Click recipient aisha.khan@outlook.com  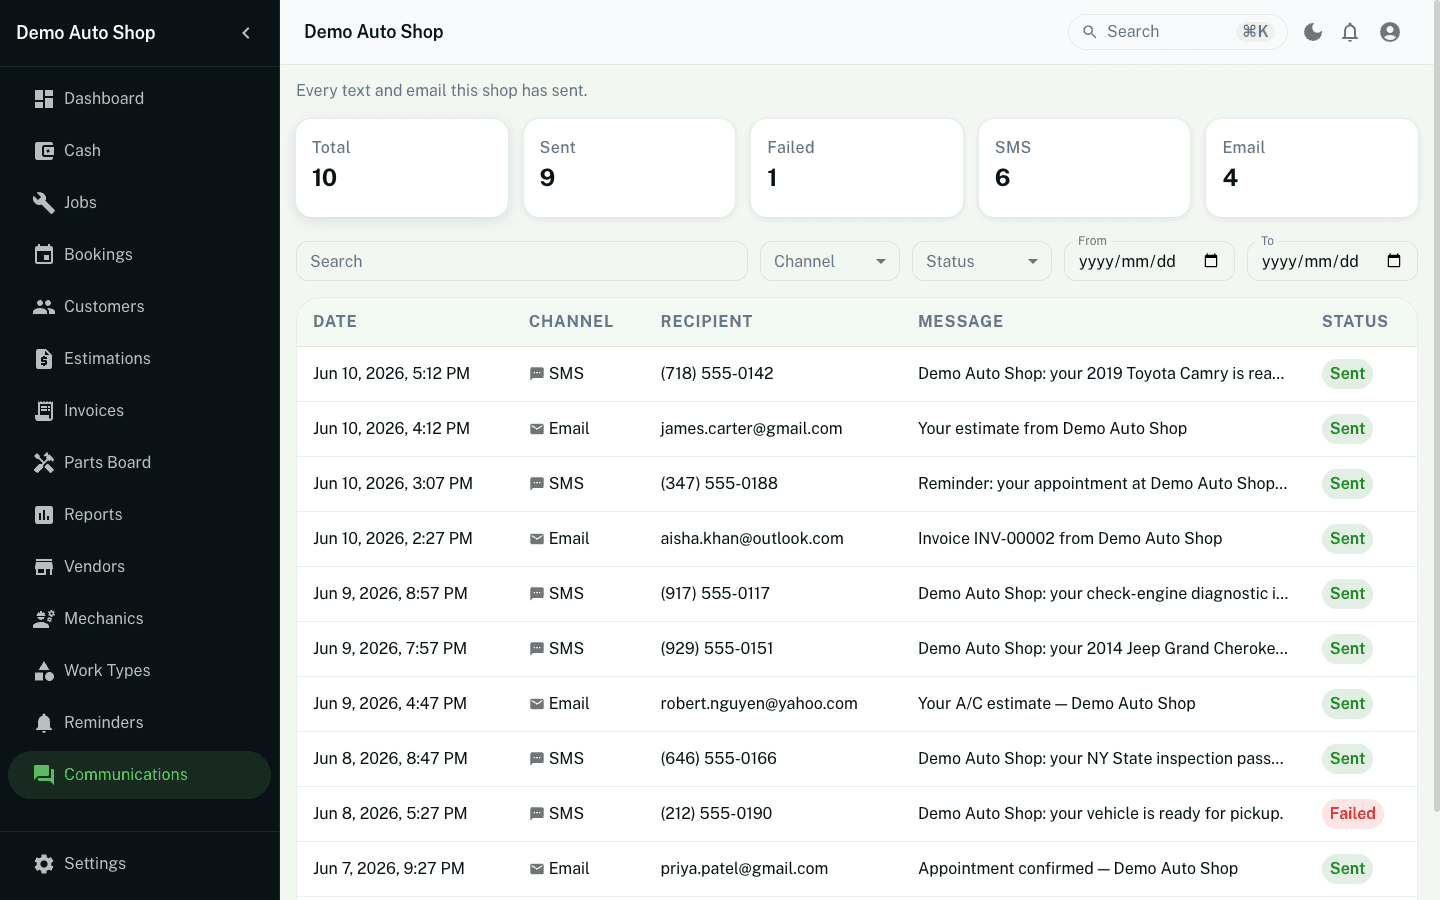(752, 538)
